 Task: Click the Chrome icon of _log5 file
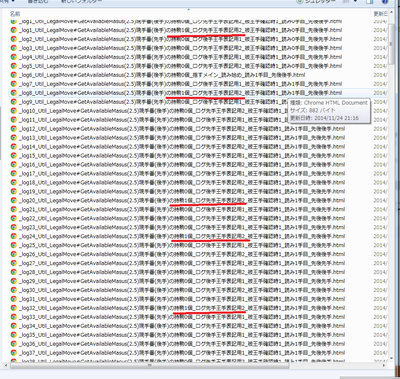pyautogui.click(x=14, y=66)
